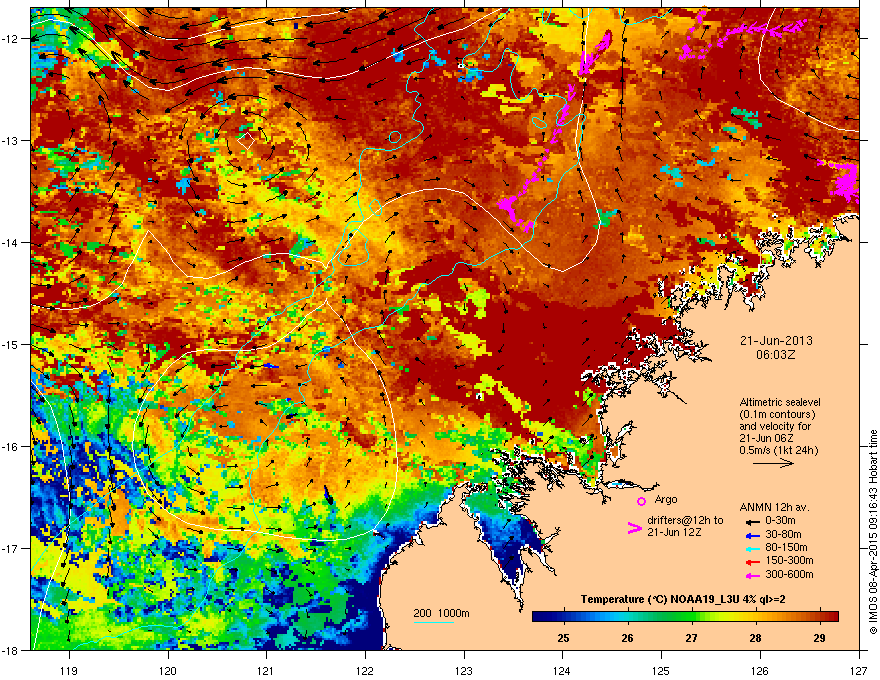Click the 'Temperature (°C) NOAA19_L3U 4% ql>=2' title
The width and height of the screenshot is (880, 680).
(x=682, y=599)
